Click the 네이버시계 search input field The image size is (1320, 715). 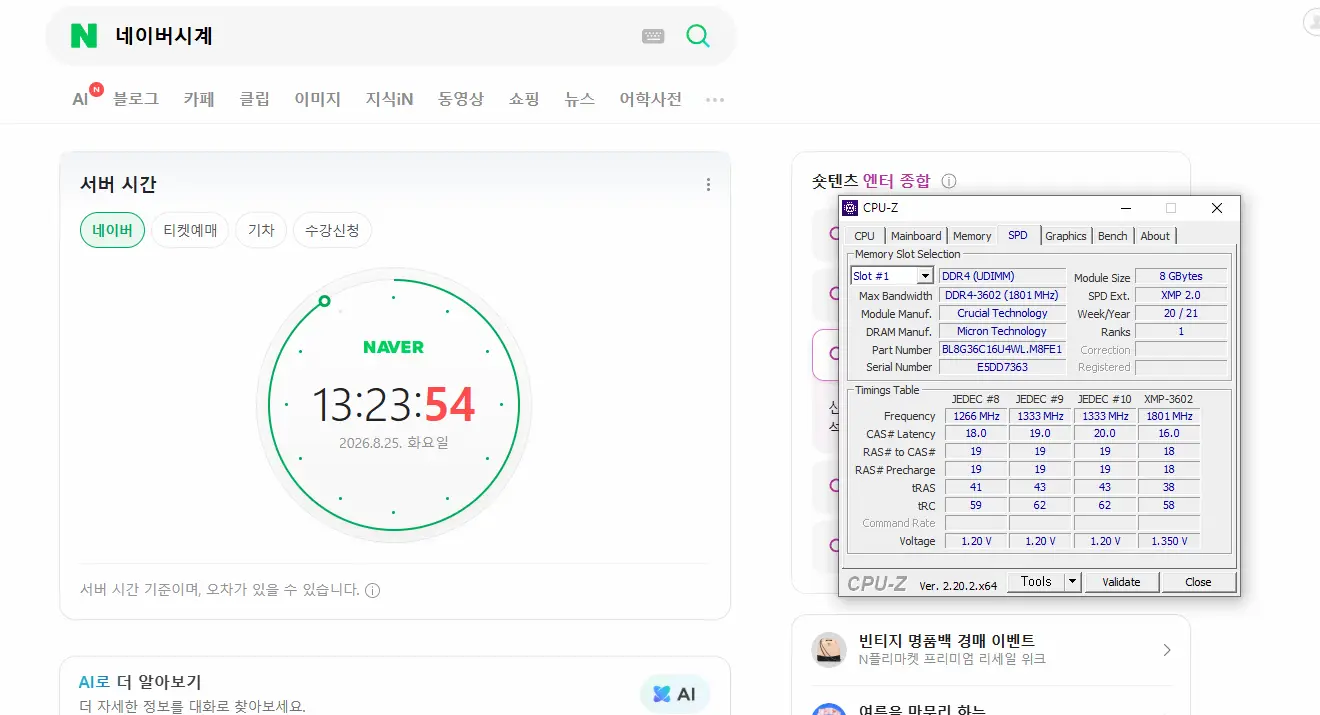coord(370,36)
